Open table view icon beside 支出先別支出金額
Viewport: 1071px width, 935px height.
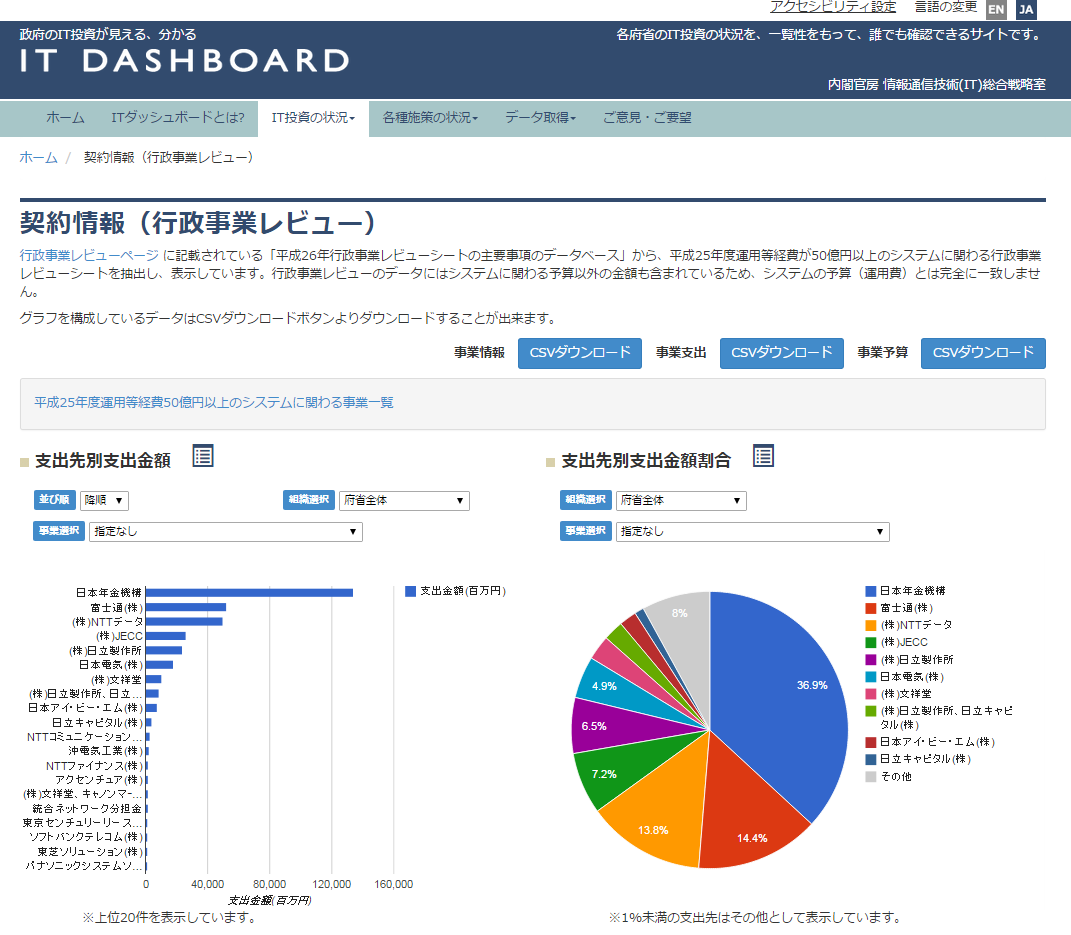point(203,457)
